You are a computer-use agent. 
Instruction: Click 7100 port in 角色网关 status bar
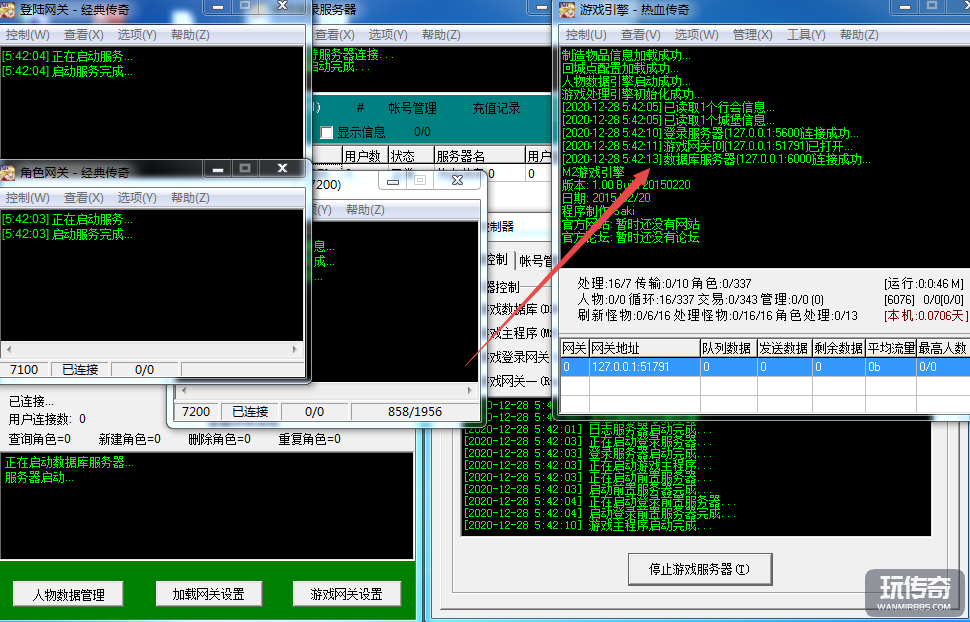click(x=24, y=369)
